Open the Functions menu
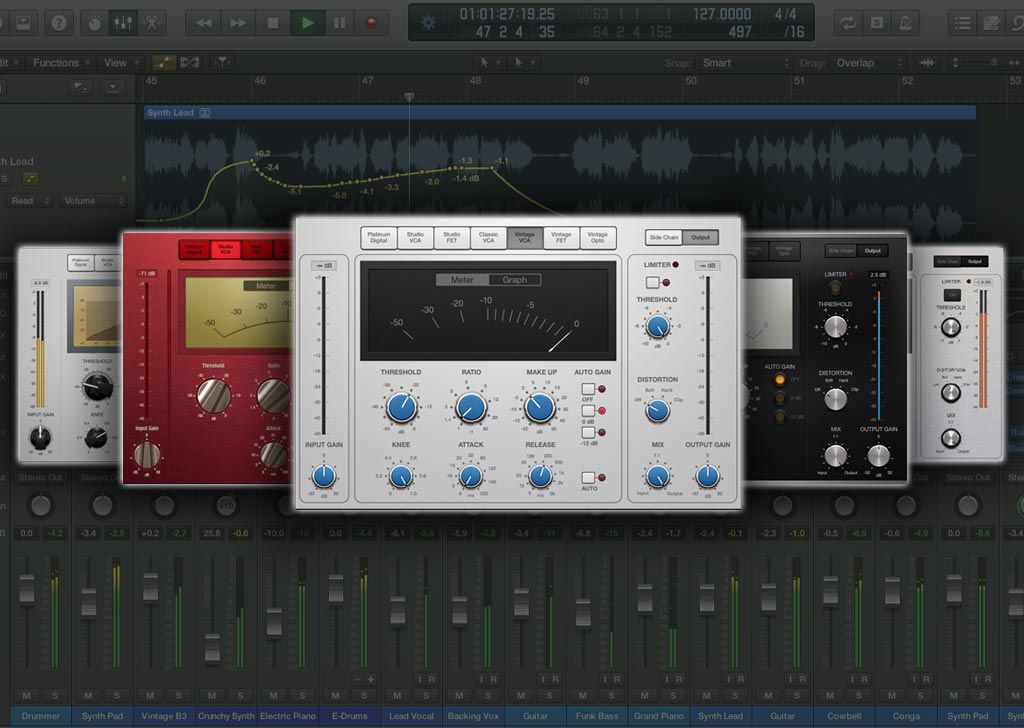Screen dimensions: 1024x728 pos(61,63)
